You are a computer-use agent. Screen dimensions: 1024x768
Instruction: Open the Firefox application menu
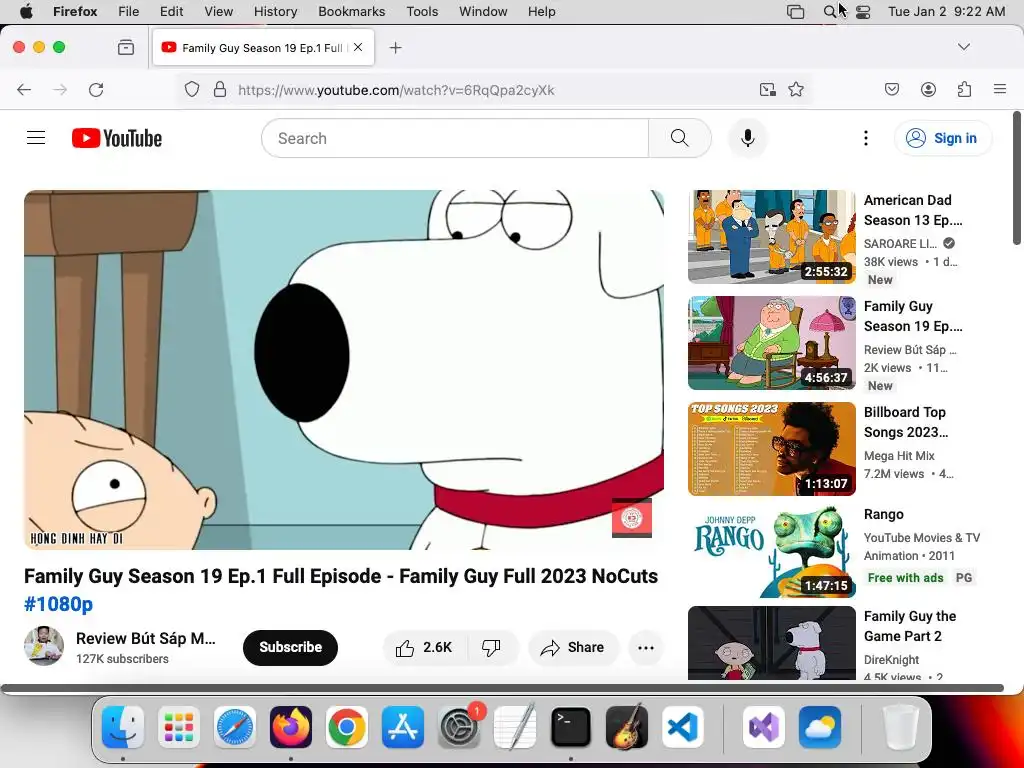tap(1000, 89)
